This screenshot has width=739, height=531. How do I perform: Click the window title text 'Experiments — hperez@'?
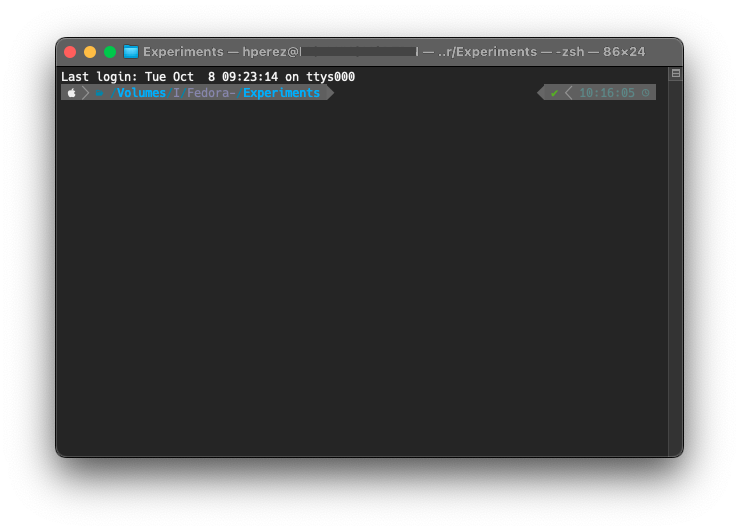(222, 52)
